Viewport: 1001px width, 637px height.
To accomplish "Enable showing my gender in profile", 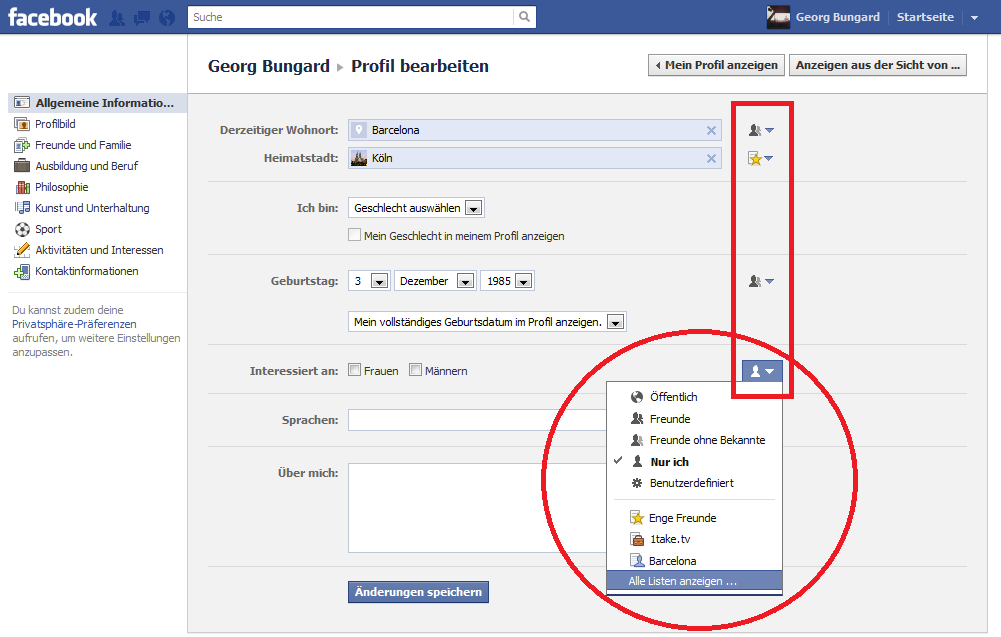I will [x=354, y=236].
